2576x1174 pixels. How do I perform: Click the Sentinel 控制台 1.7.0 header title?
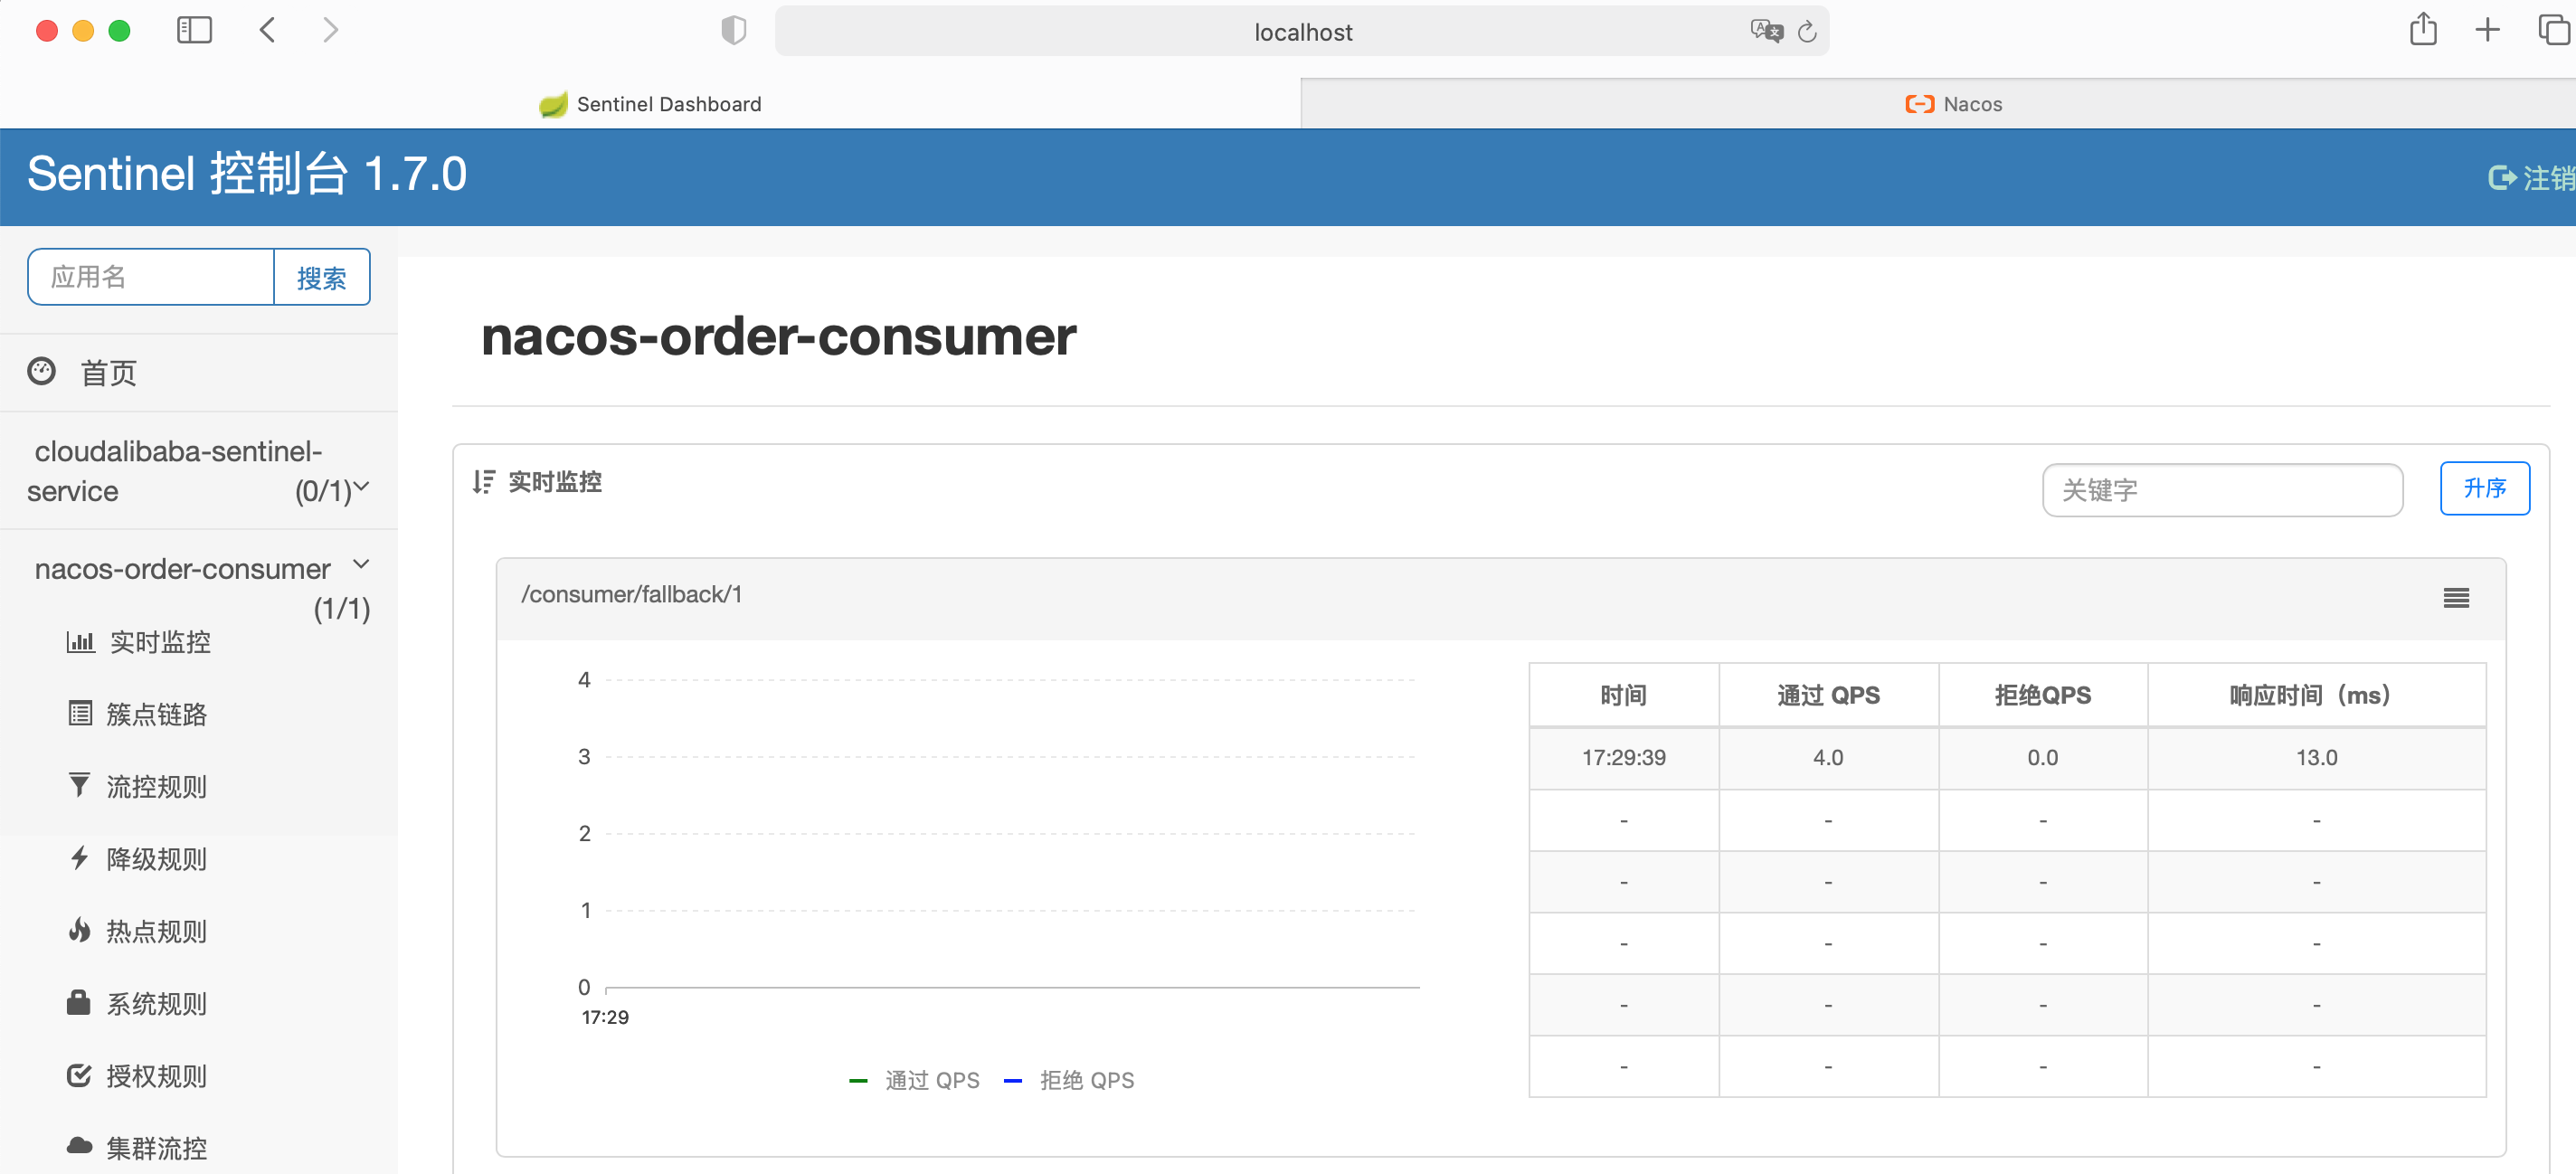tap(247, 174)
